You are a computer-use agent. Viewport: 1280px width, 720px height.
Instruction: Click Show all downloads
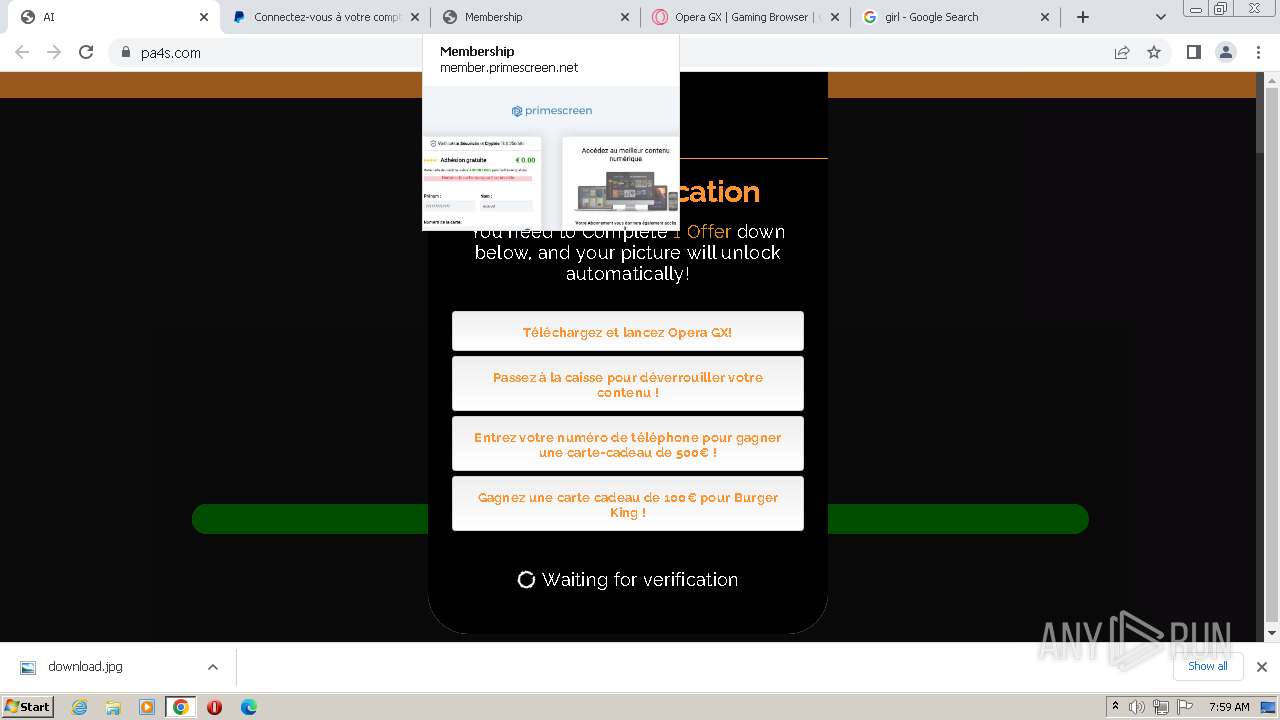pos(1208,666)
